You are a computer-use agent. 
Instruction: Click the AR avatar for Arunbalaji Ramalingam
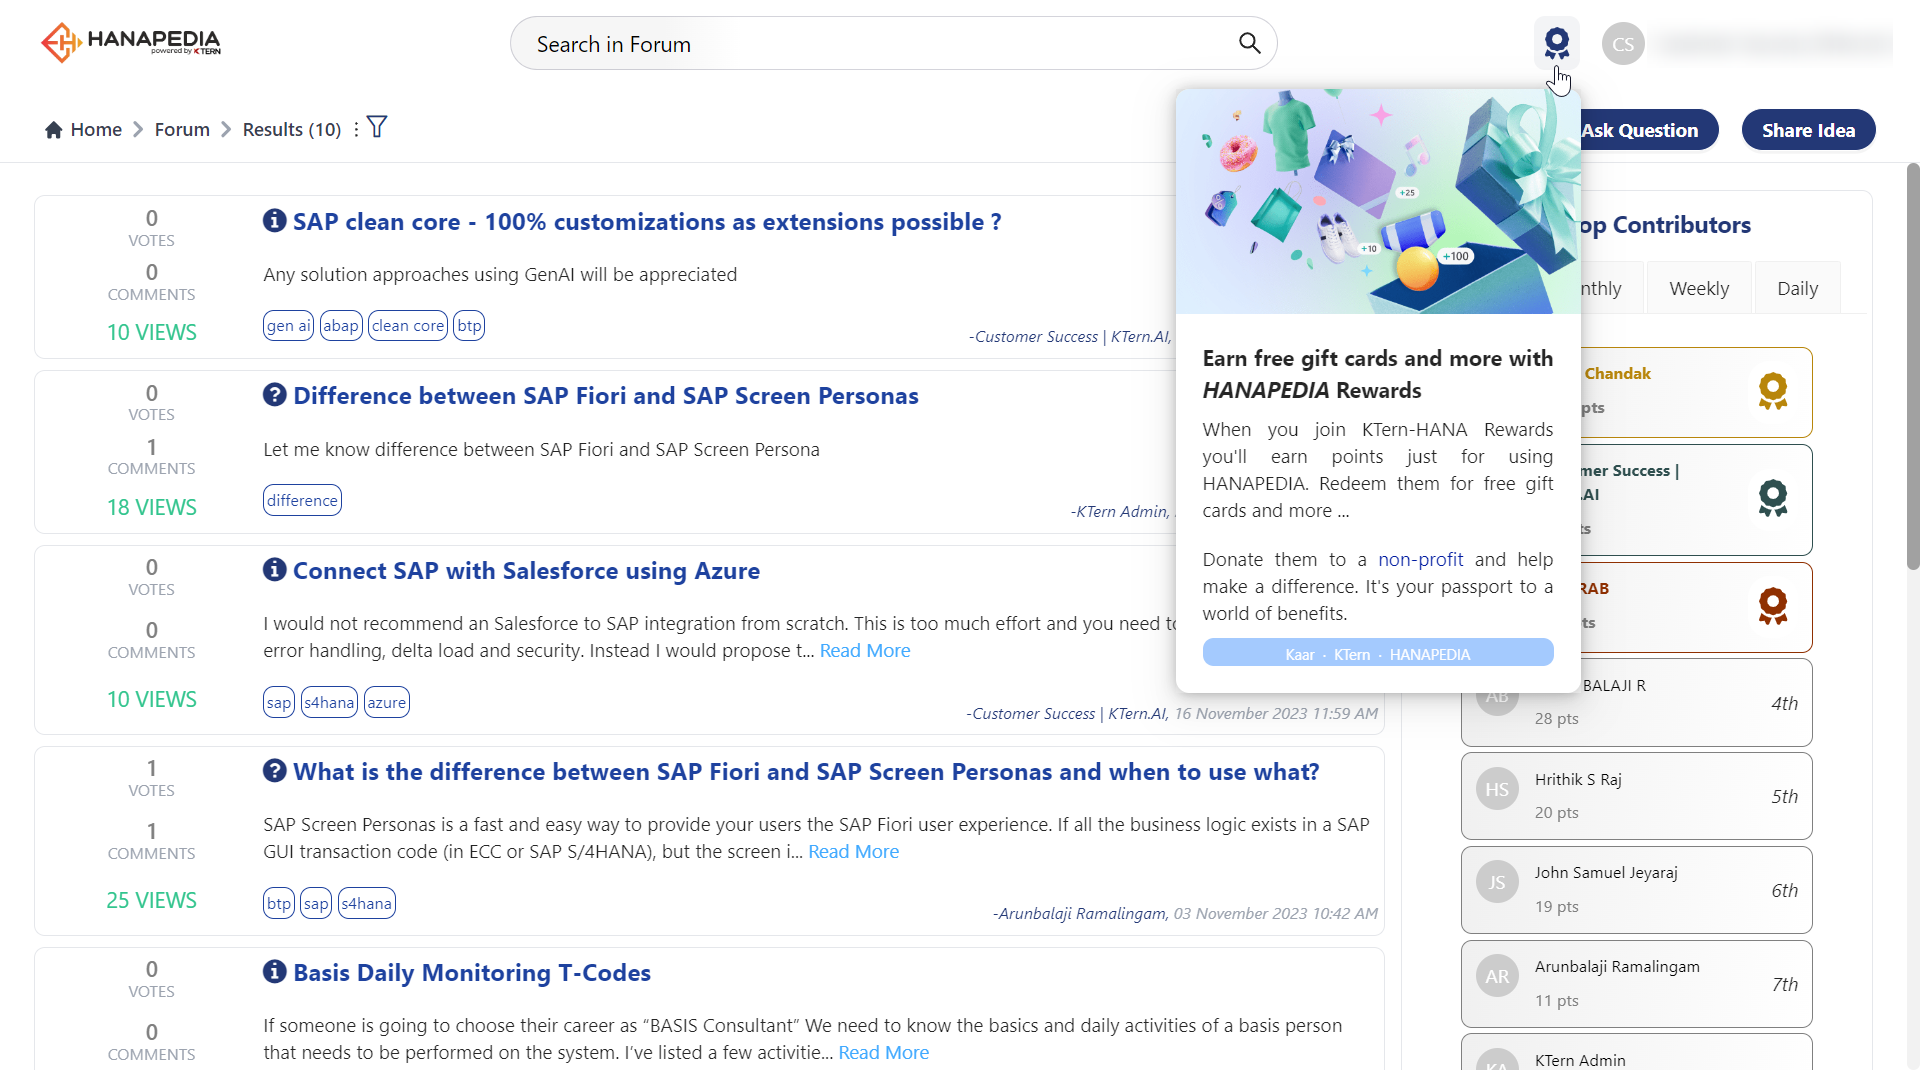coord(1497,976)
